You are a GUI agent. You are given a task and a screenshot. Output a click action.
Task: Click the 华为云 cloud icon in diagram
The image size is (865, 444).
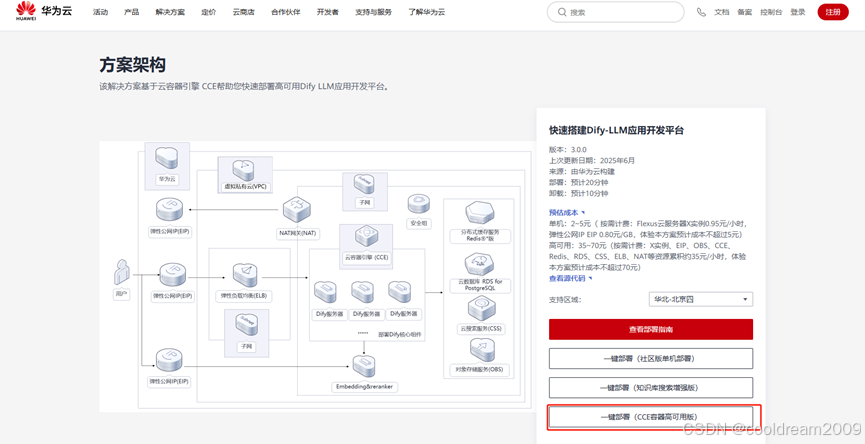(167, 158)
